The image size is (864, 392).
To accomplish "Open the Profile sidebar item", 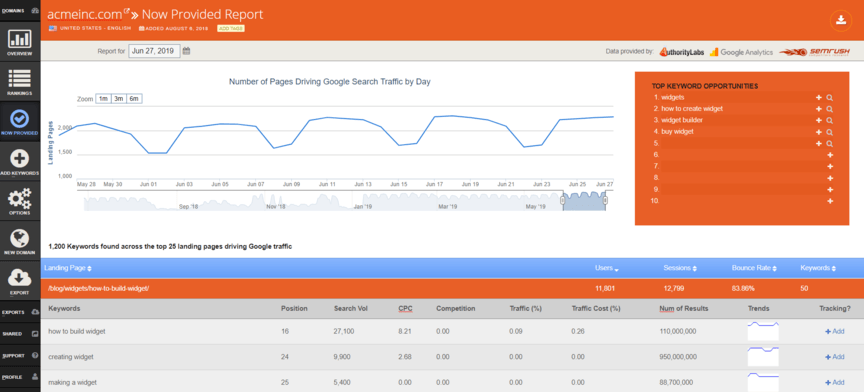I will click(x=20, y=377).
